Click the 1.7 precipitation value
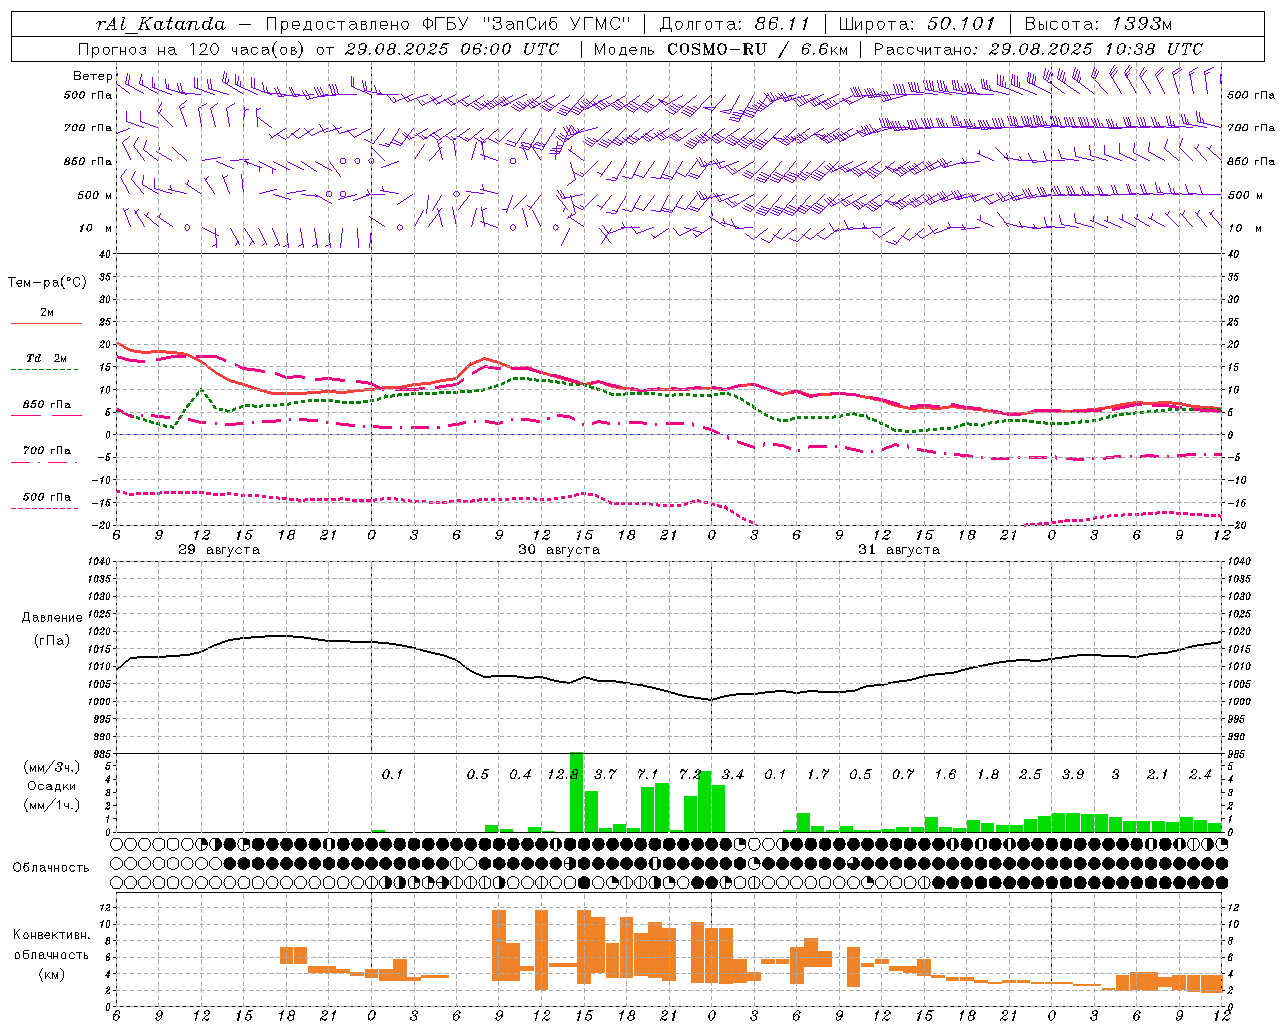The image size is (1280, 1024). pyautogui.click(x=818, y=775)
